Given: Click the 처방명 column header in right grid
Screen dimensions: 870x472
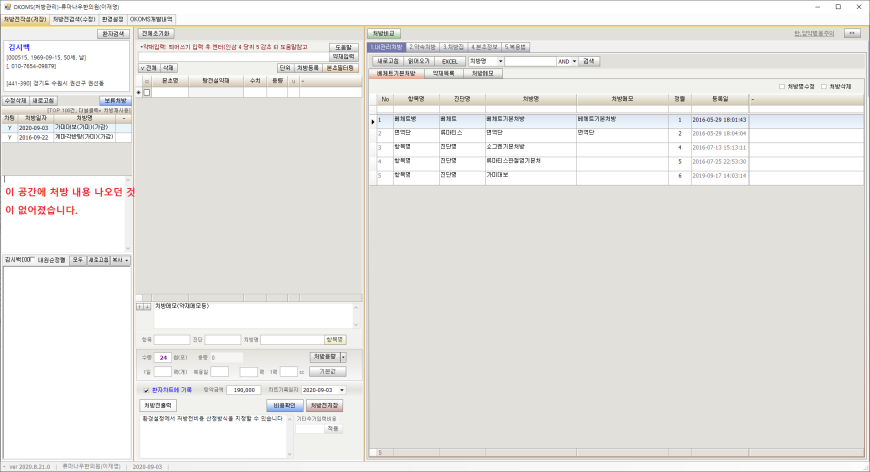Looking at the screenshot, I should pyautogui.click(x=530, y=99).
